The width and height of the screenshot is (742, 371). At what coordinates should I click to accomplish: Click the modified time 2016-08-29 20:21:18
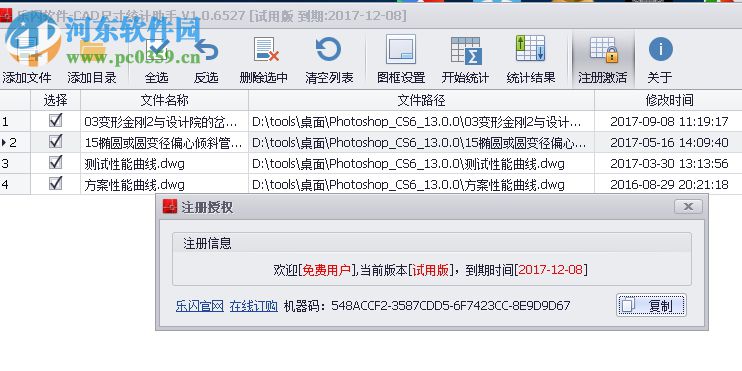pos(669,184)
